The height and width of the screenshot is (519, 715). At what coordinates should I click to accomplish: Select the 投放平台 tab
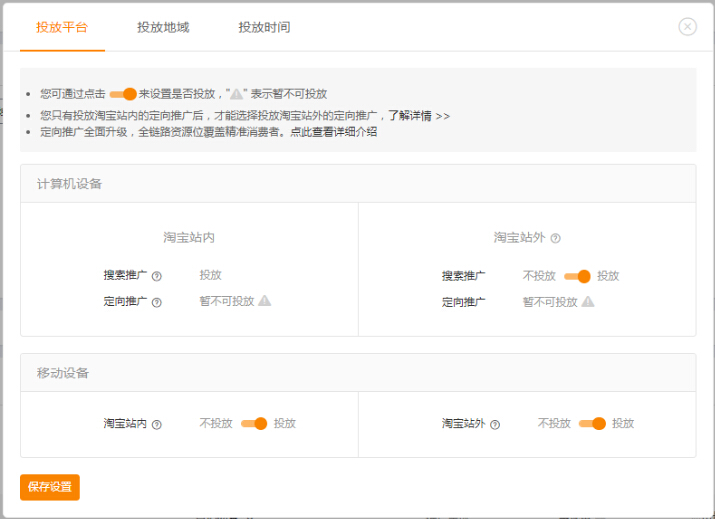coord(62,27)
